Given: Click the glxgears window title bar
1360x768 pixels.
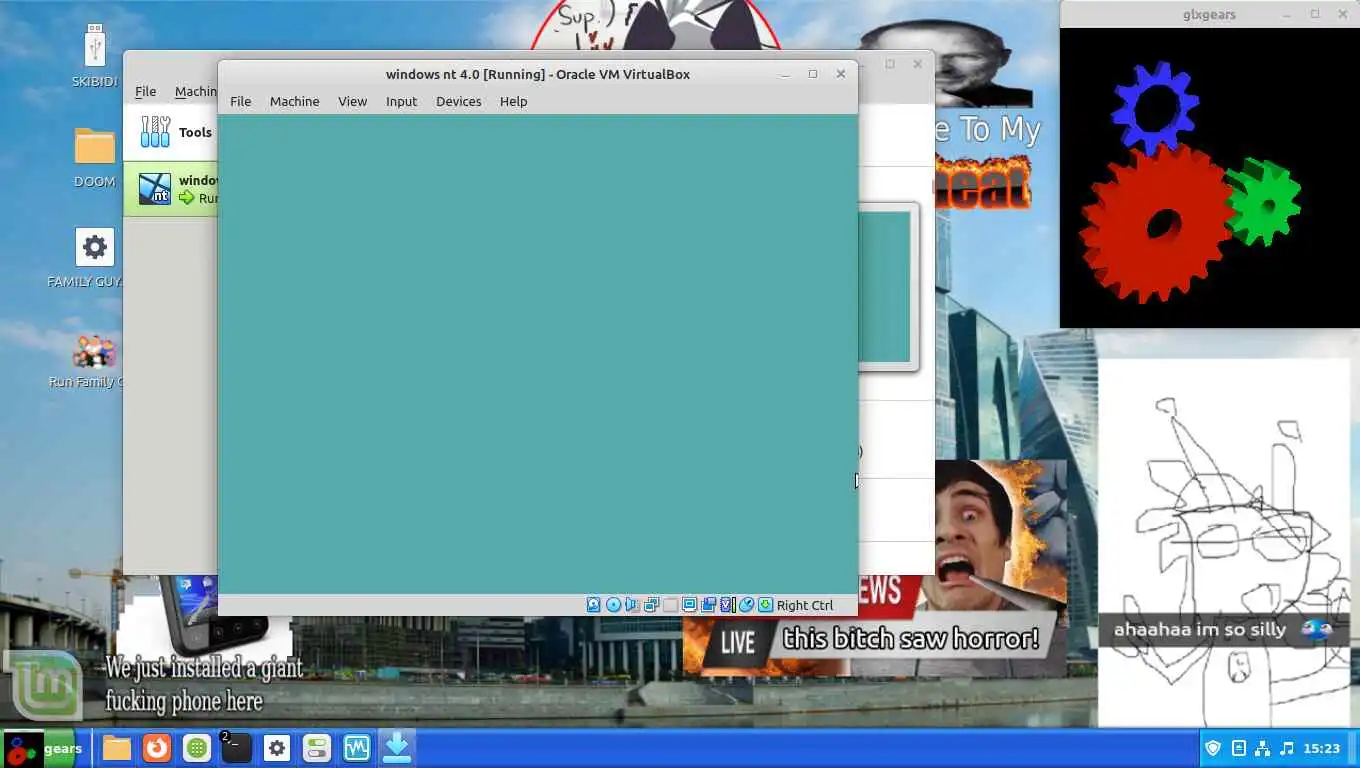Looking at the screenshot, I should 1209,14.
